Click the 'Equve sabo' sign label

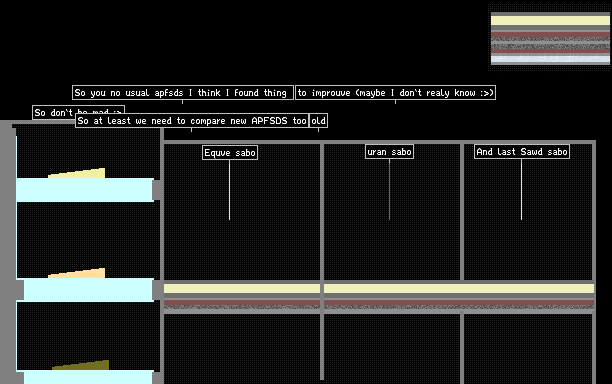(x=230, y=153)
